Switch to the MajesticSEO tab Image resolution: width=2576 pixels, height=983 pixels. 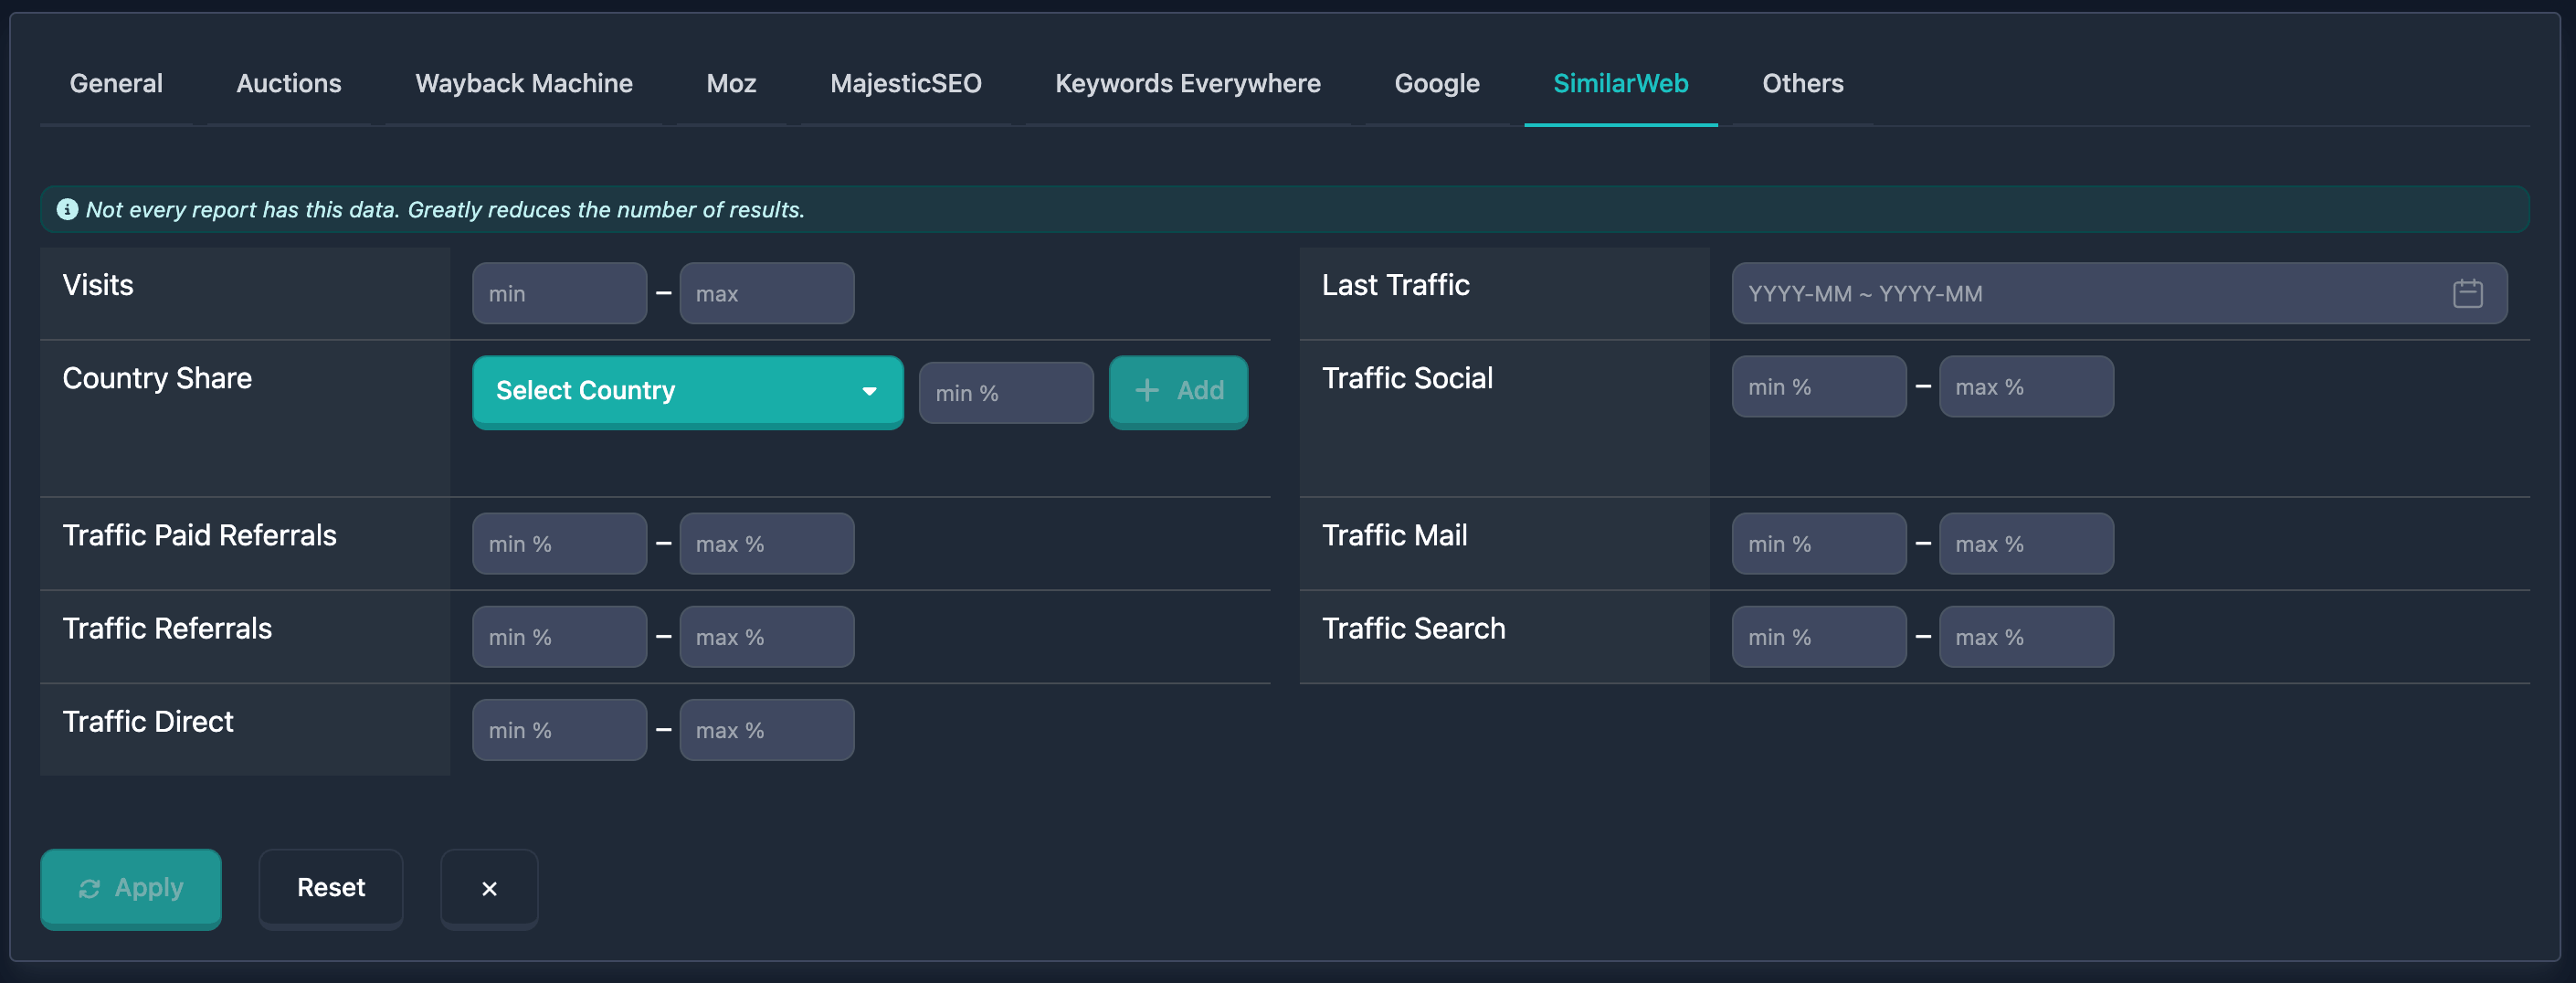click(x=905, y=84)
